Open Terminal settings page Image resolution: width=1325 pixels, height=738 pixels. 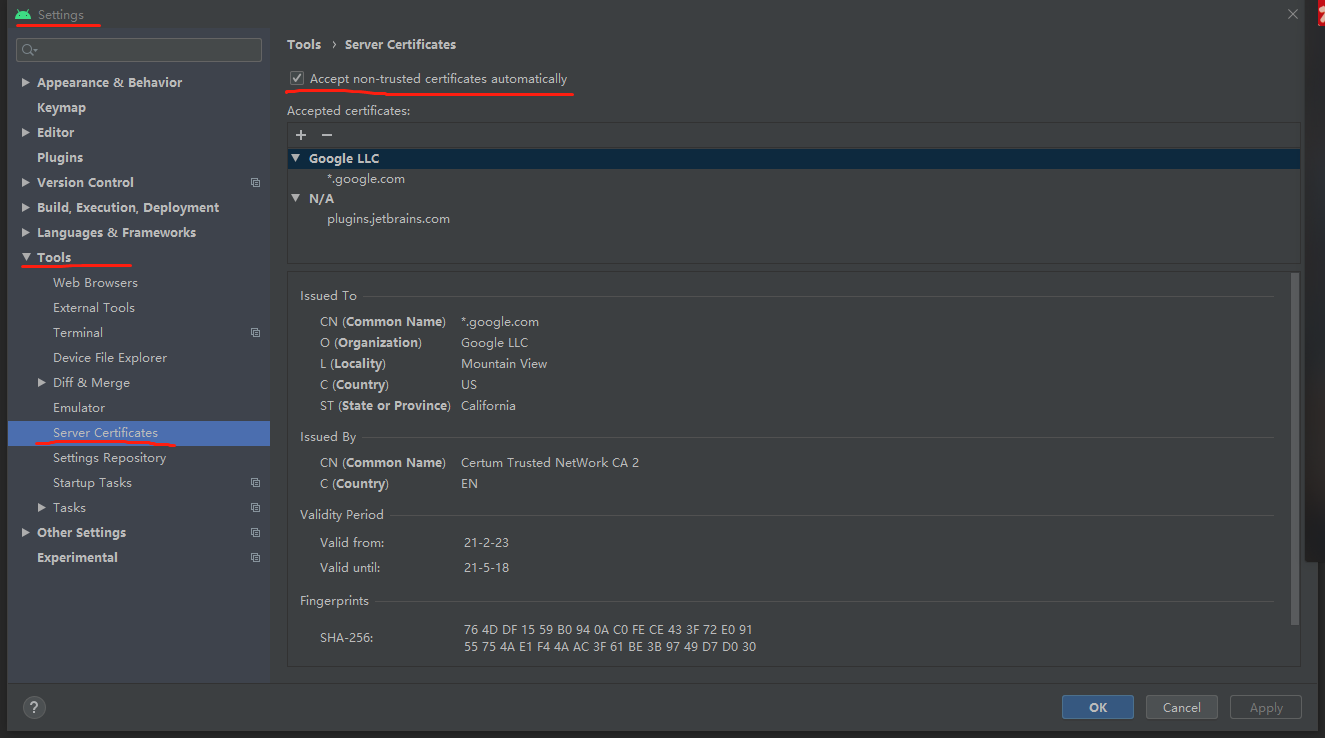tap(78, 333)
